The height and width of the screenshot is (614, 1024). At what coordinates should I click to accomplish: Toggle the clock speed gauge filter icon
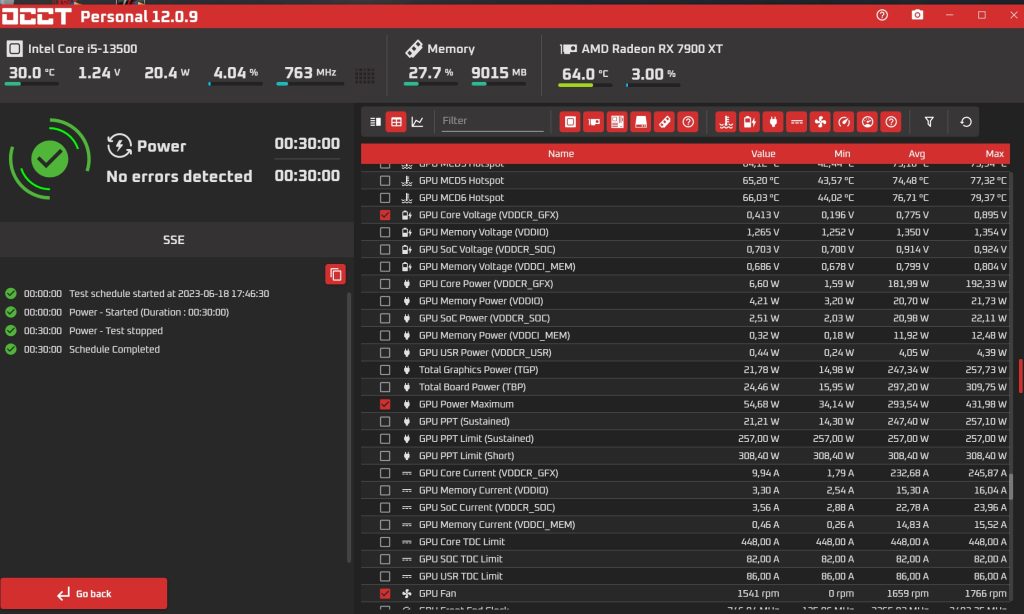pyautogui.click(x=843, y=122)
